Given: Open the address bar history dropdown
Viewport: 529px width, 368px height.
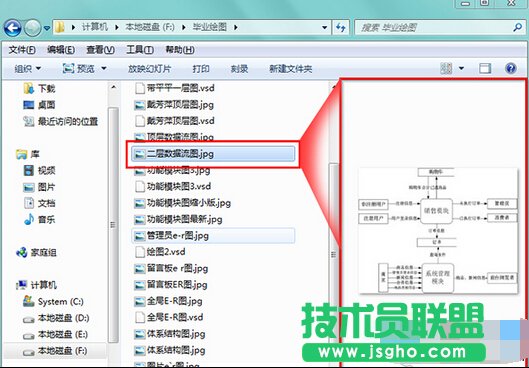Looking at the screenshot, I should coord(325,28).
